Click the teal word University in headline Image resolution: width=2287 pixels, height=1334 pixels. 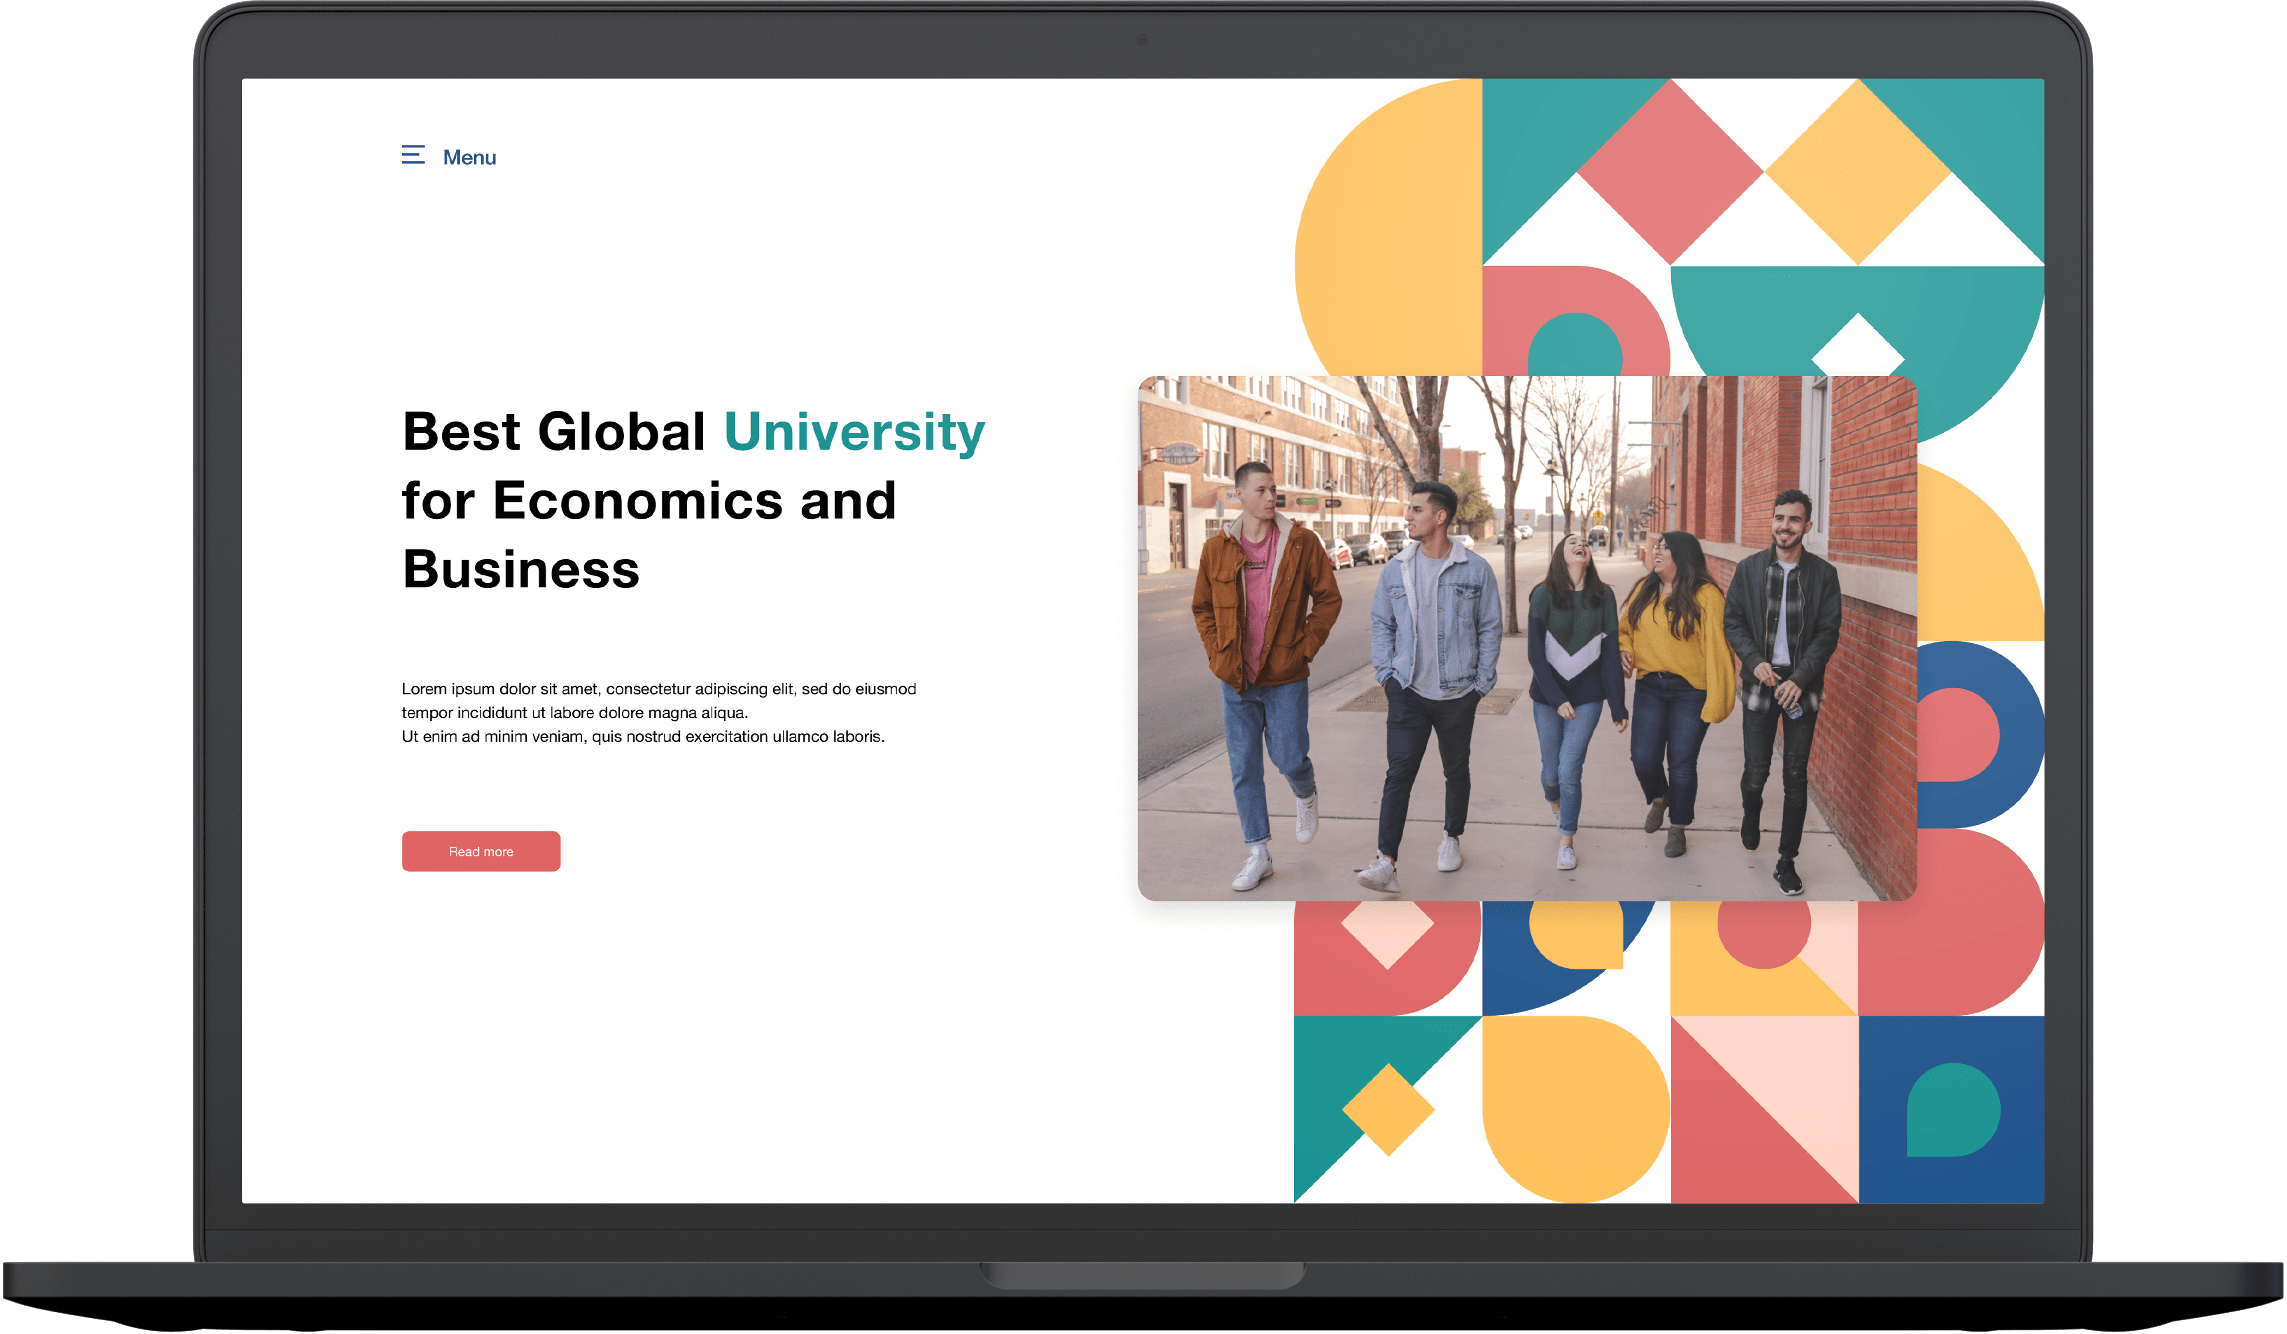854,432
